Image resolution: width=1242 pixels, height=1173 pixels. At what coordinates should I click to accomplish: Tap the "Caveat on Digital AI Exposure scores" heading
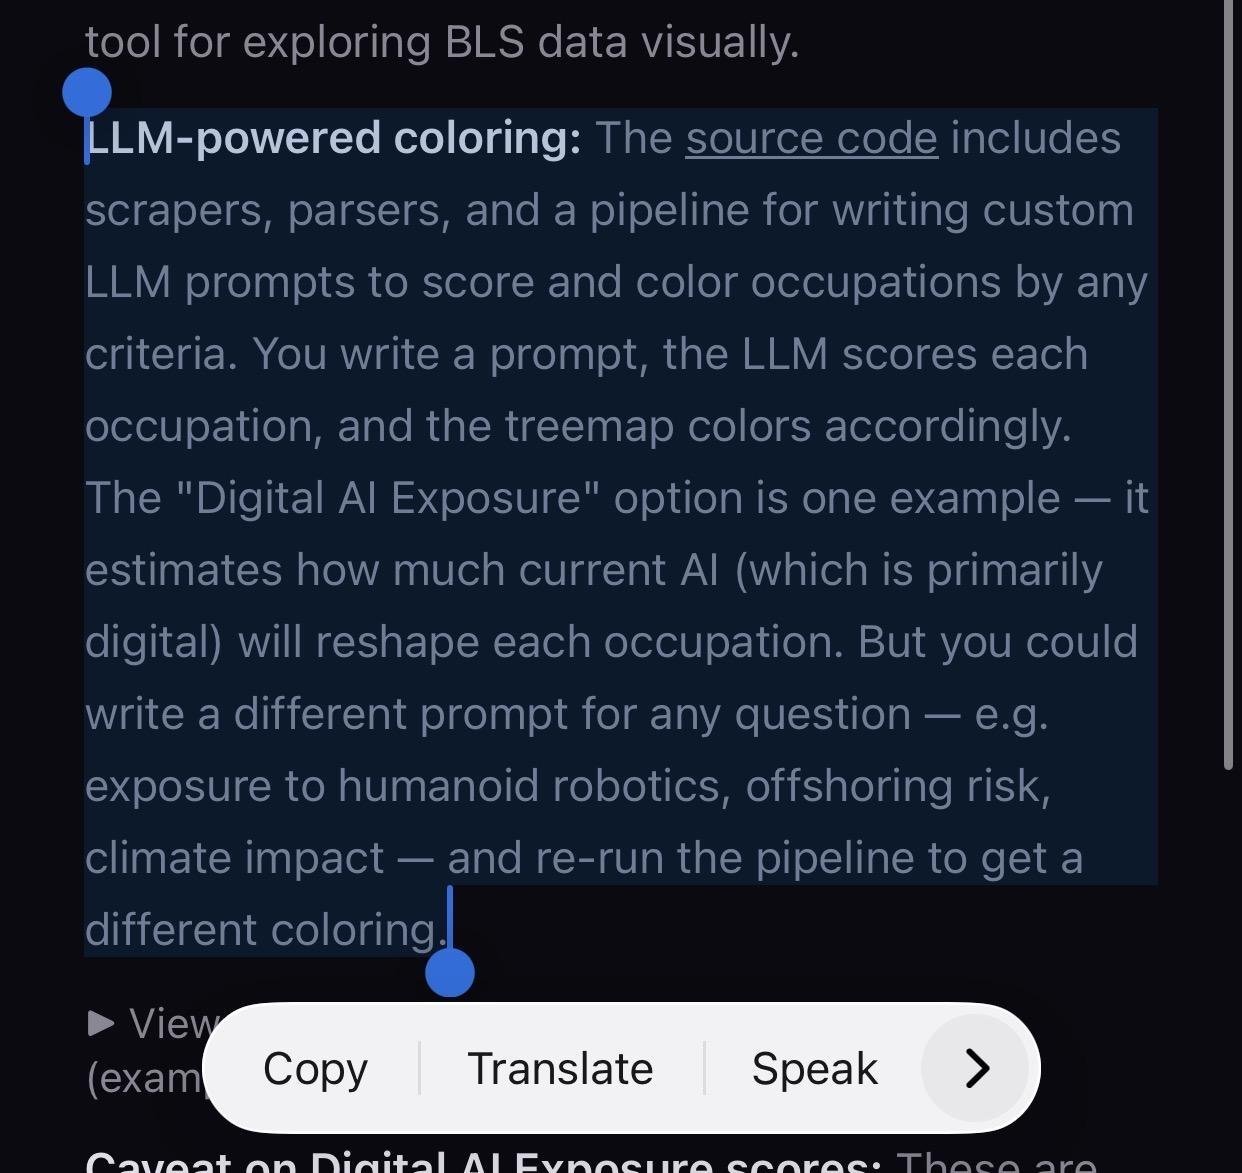coord(482,1162)
